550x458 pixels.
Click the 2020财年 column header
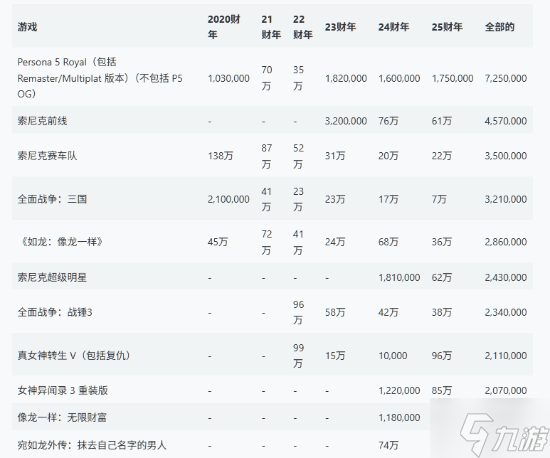[x=224, y=27]
